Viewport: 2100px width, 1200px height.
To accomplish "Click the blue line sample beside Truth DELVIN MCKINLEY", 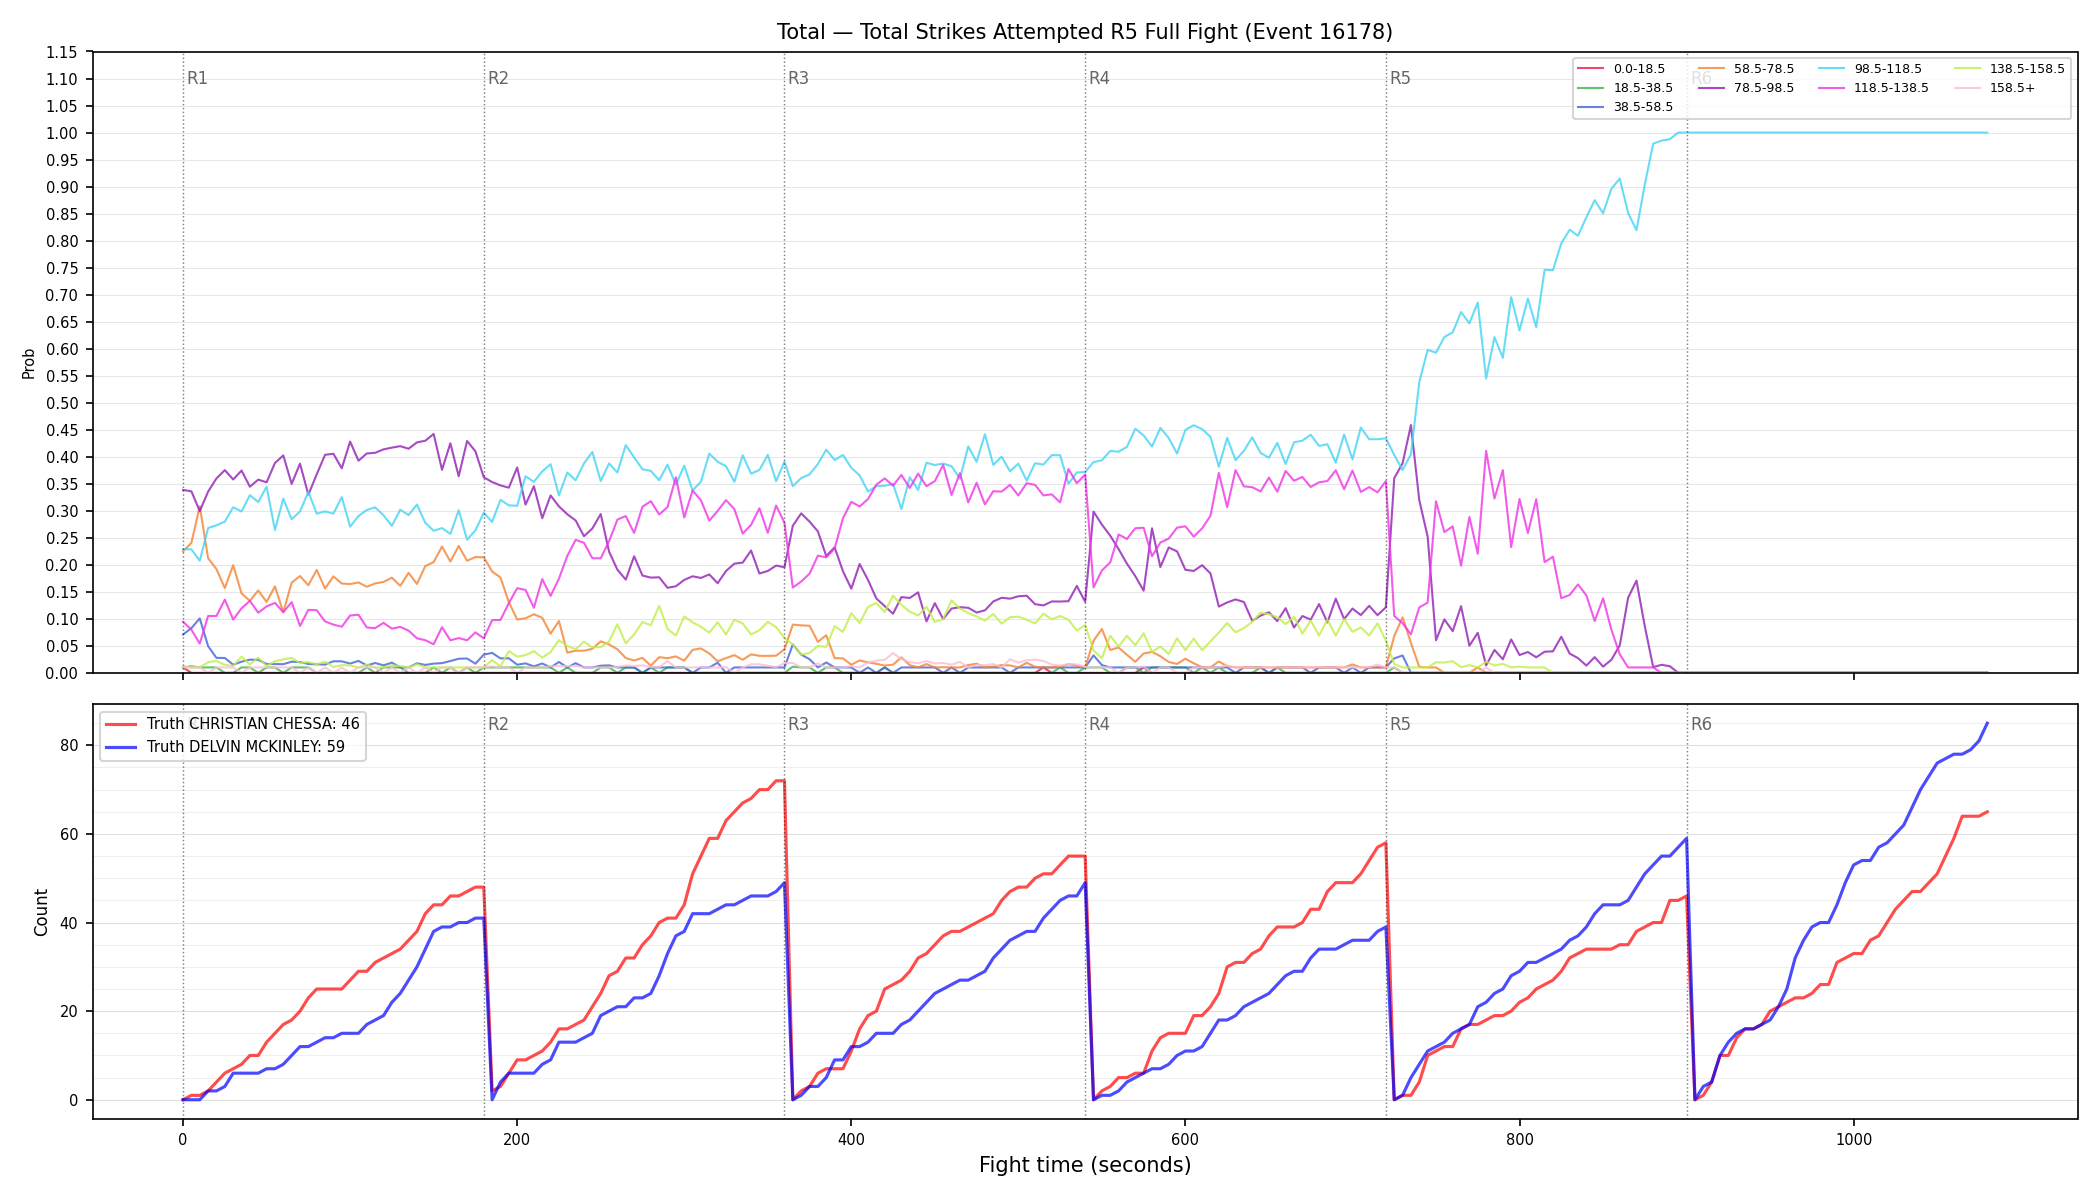I will click(x=121, y=747).
